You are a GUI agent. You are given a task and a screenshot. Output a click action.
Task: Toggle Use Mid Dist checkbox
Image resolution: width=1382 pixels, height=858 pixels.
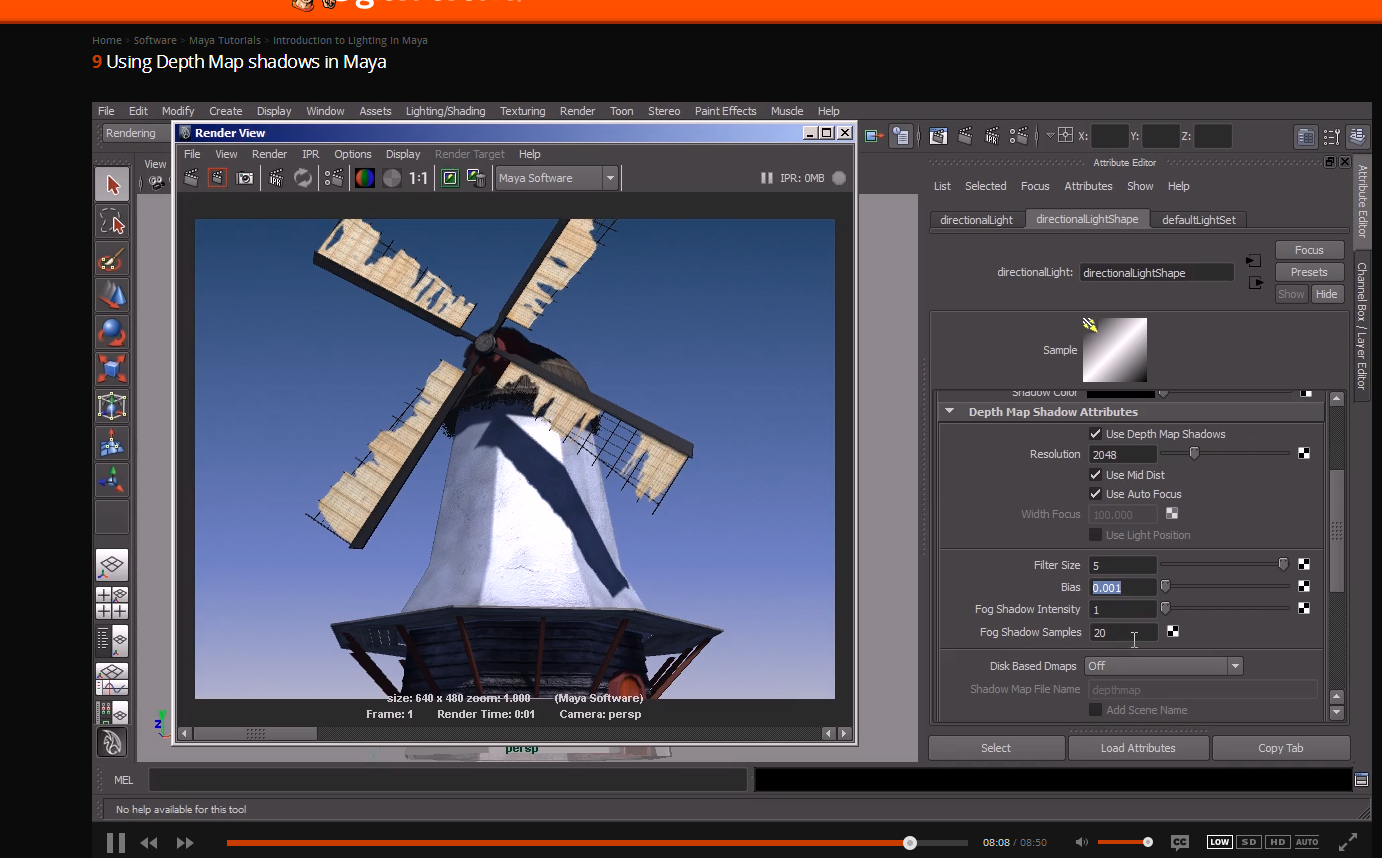pyautogui.click(x=1095, y=475)
